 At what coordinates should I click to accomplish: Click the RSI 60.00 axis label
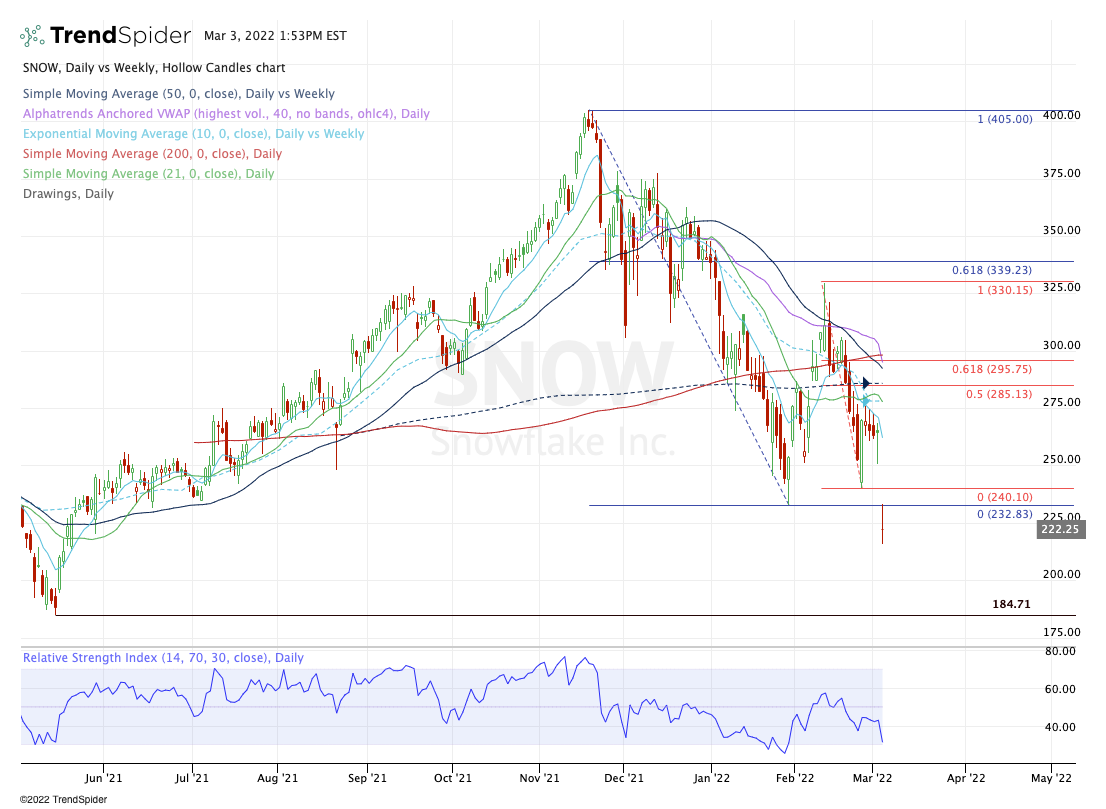pos(1059,689)
